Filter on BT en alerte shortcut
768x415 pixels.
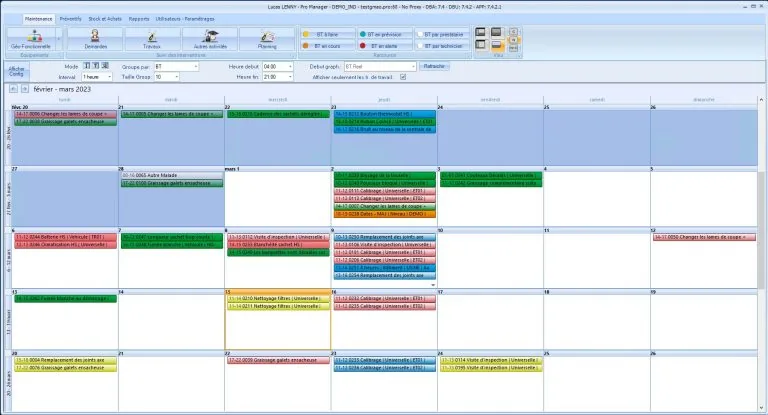384,46
